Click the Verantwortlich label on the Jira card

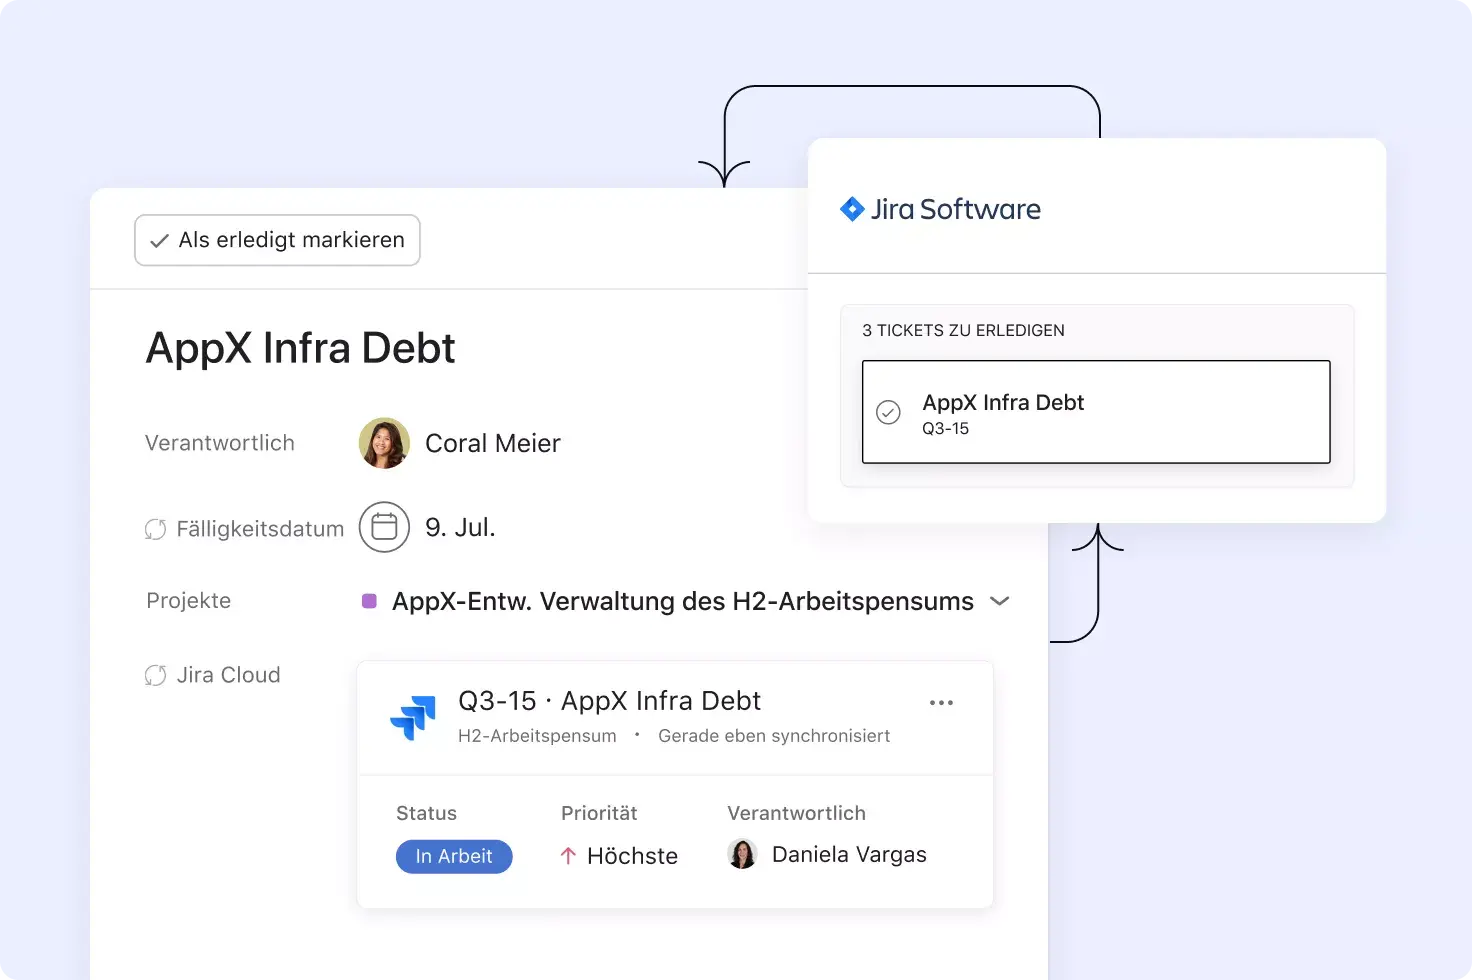796,813
